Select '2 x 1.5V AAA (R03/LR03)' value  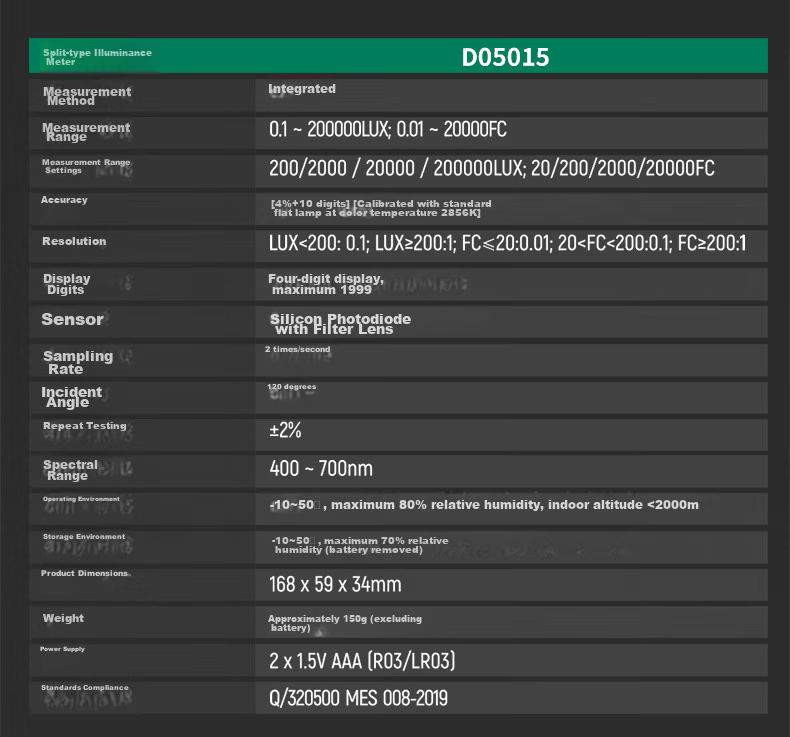(362, 660)
